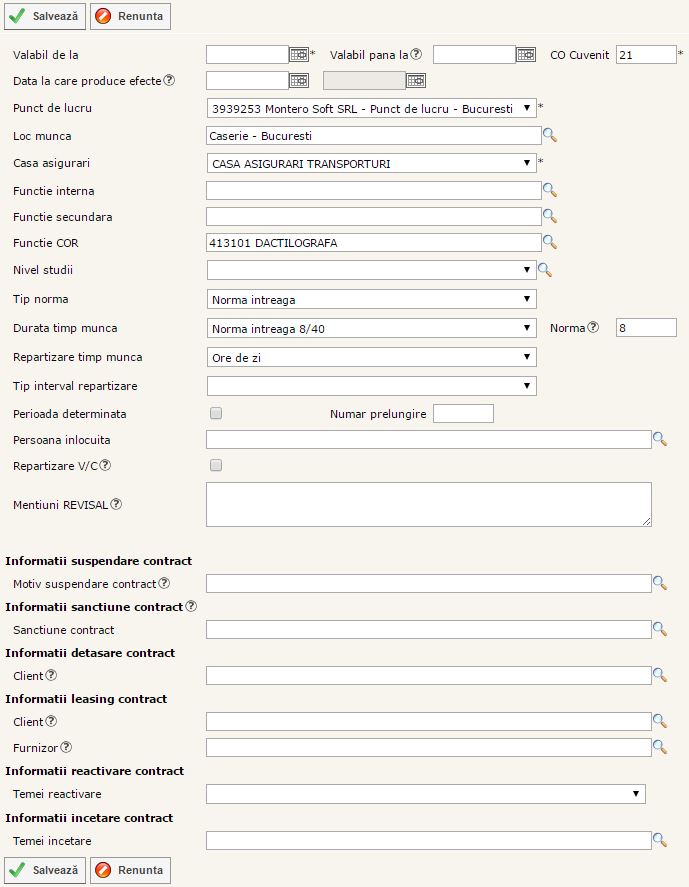Viewport: 689px width, 887px height.
Task: Enable the Perioada determinata checkbox
Action: coord(216,413)
